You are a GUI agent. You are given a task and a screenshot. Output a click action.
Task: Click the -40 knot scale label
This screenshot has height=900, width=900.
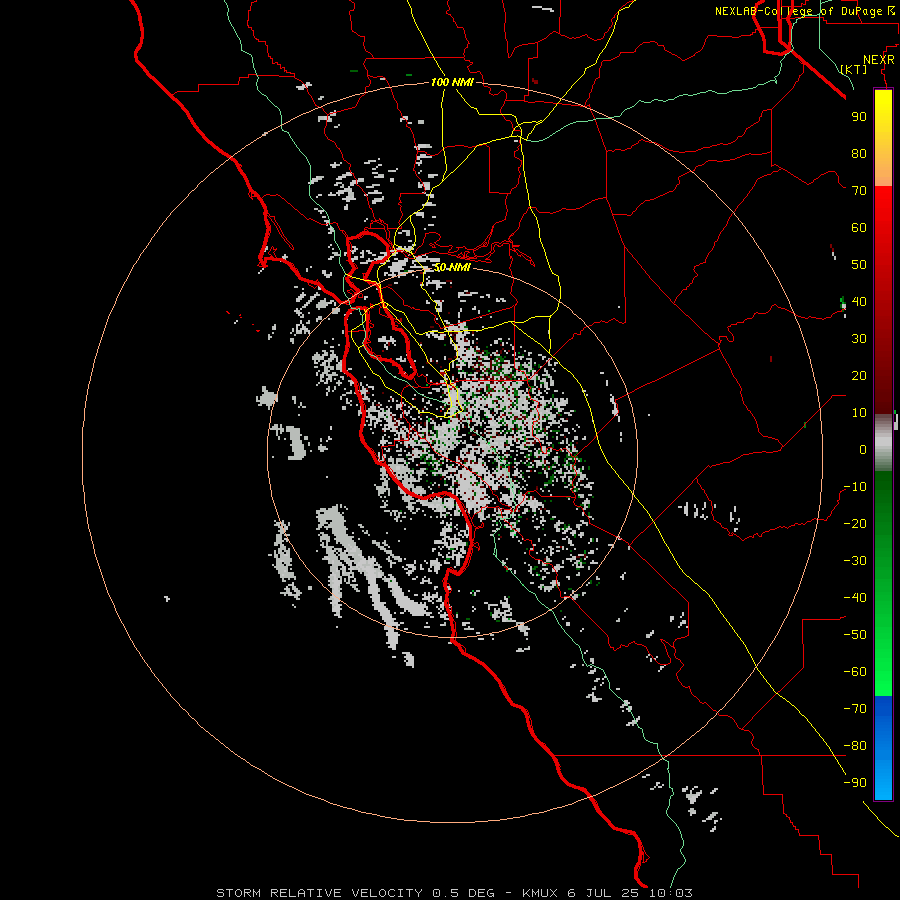[855, 598]
